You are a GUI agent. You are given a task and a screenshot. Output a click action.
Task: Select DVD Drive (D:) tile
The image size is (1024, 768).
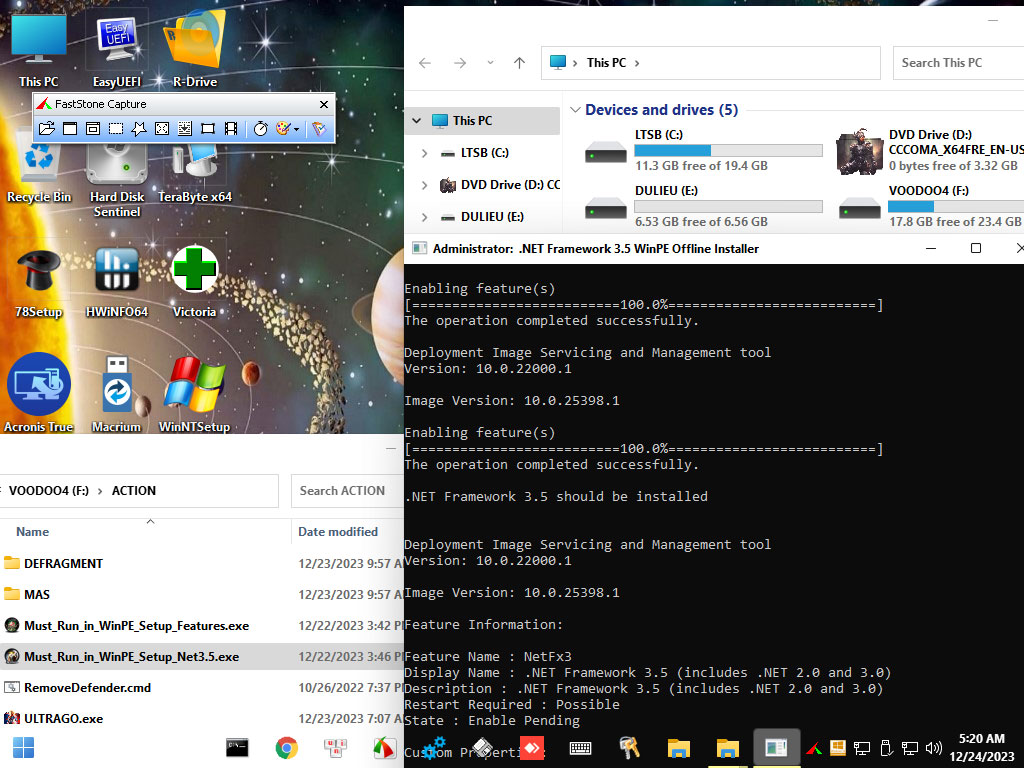pyautogui.click(x=930, y=150)
